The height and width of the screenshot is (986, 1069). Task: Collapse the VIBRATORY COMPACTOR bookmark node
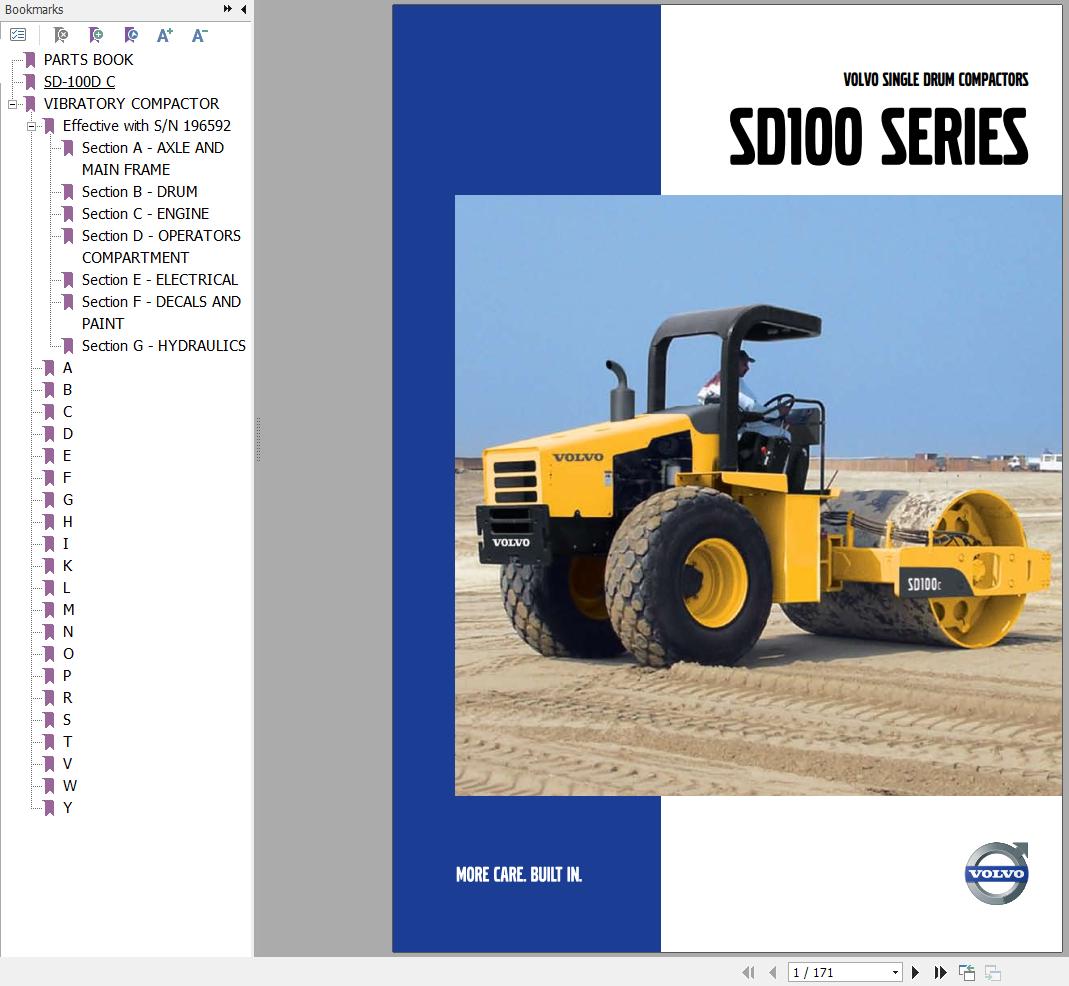click(12, 104)
